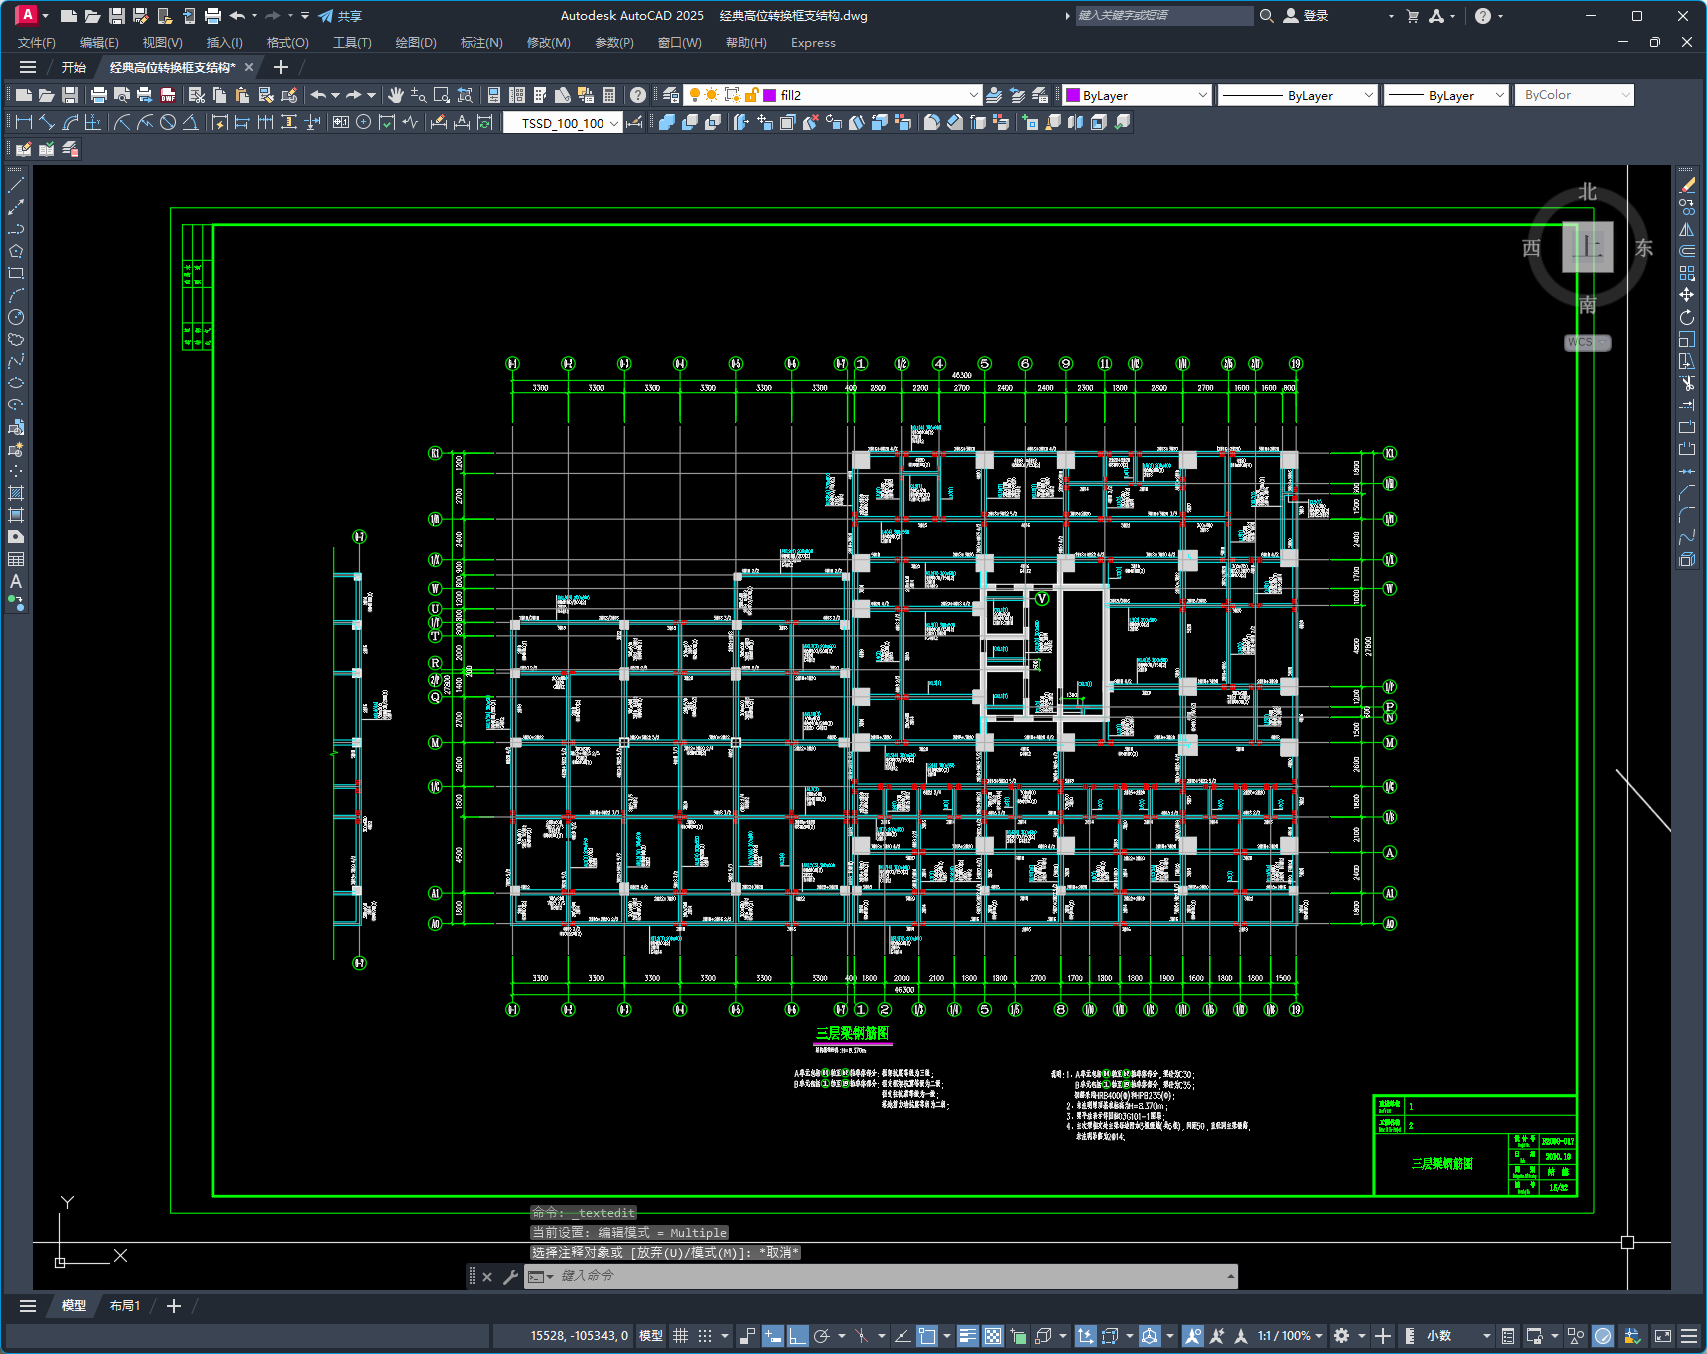Click the WCS button under the ViewCube
Viewport: 1707px width, 1354px height.
[x=1587, y=342]
